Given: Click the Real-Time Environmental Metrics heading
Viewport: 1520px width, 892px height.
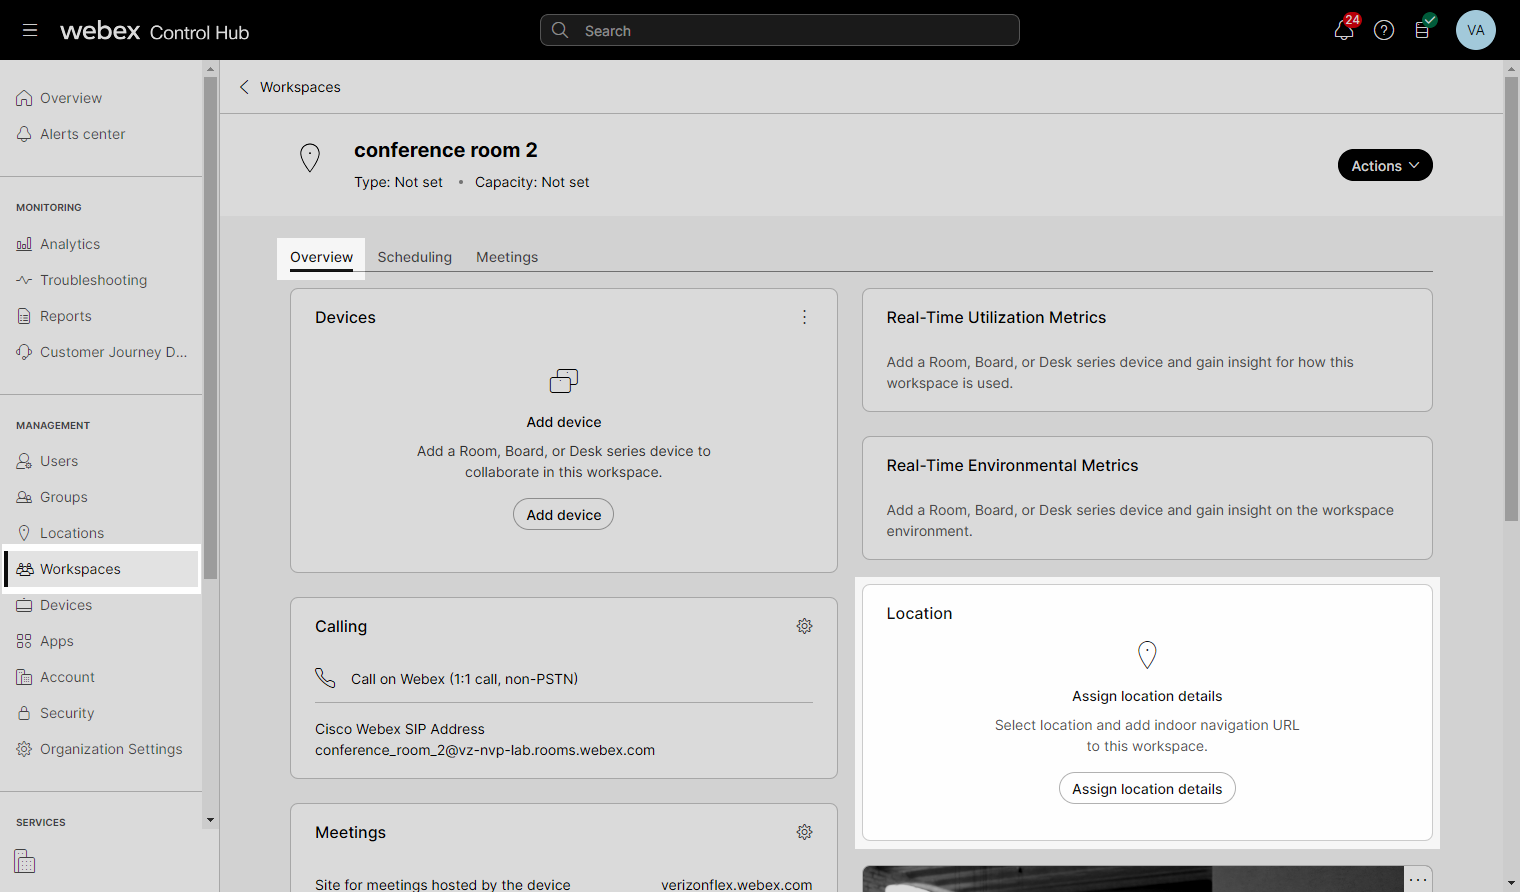Looking at the screenshot, I should [x=1012, y=465].
